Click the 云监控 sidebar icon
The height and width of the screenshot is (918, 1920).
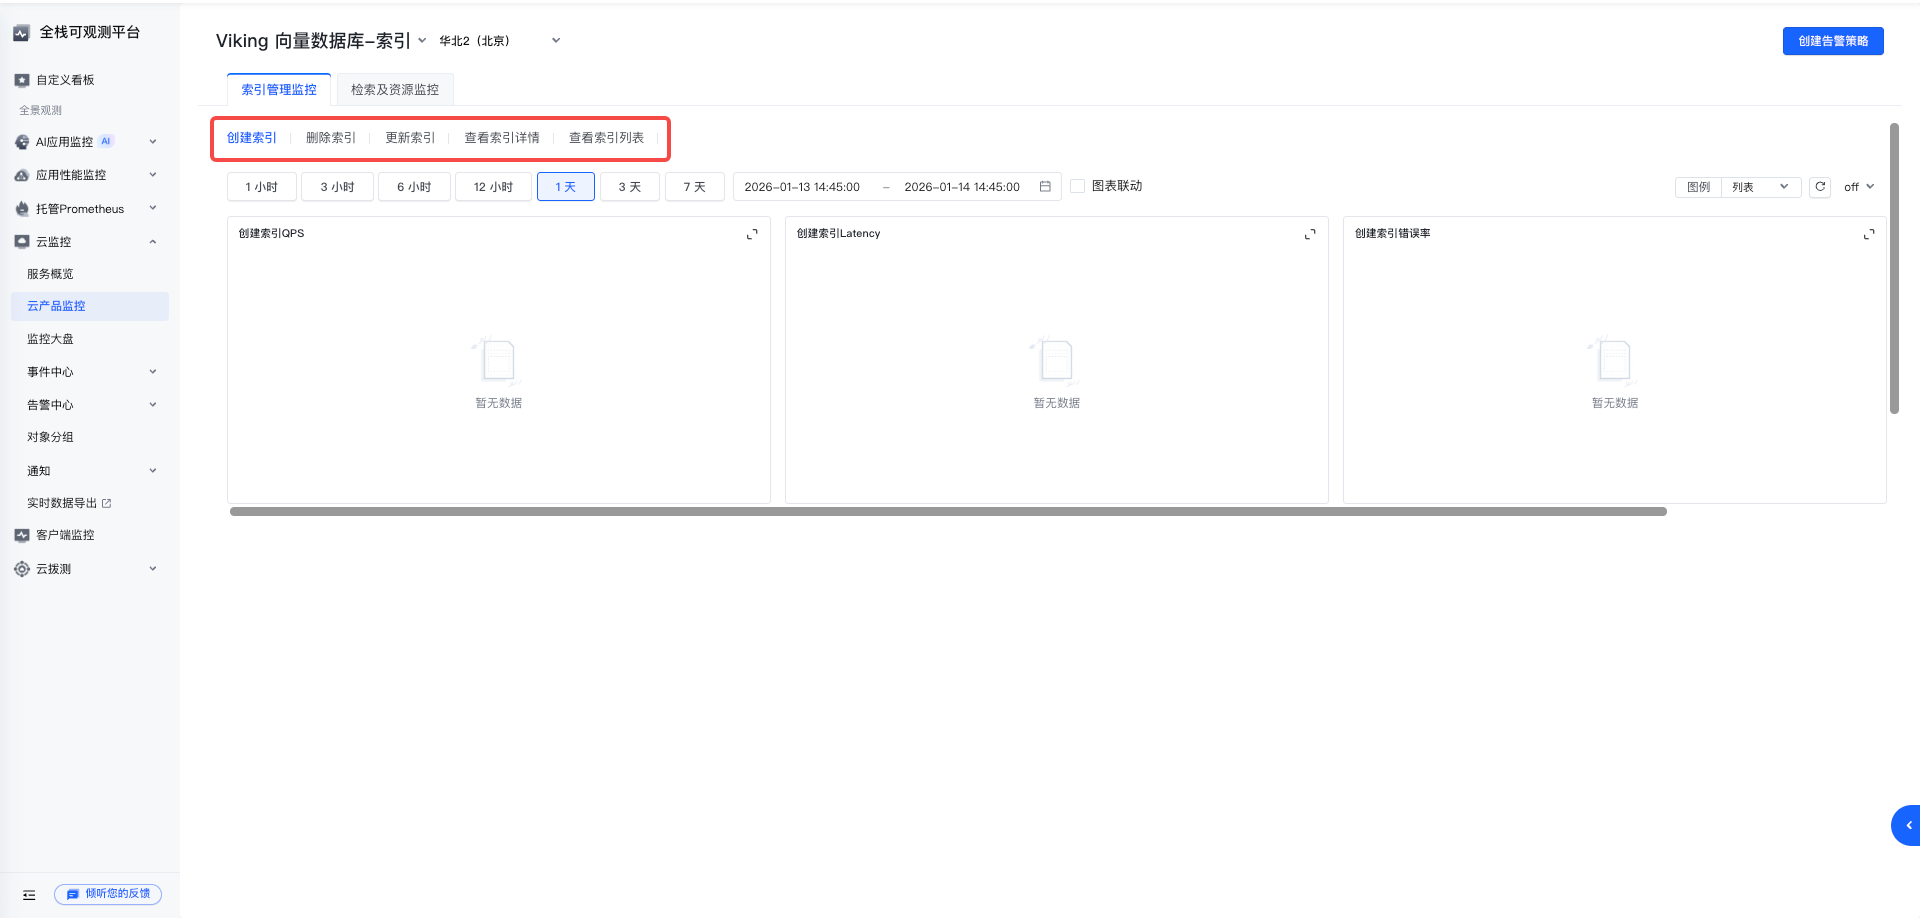[22, 242]
